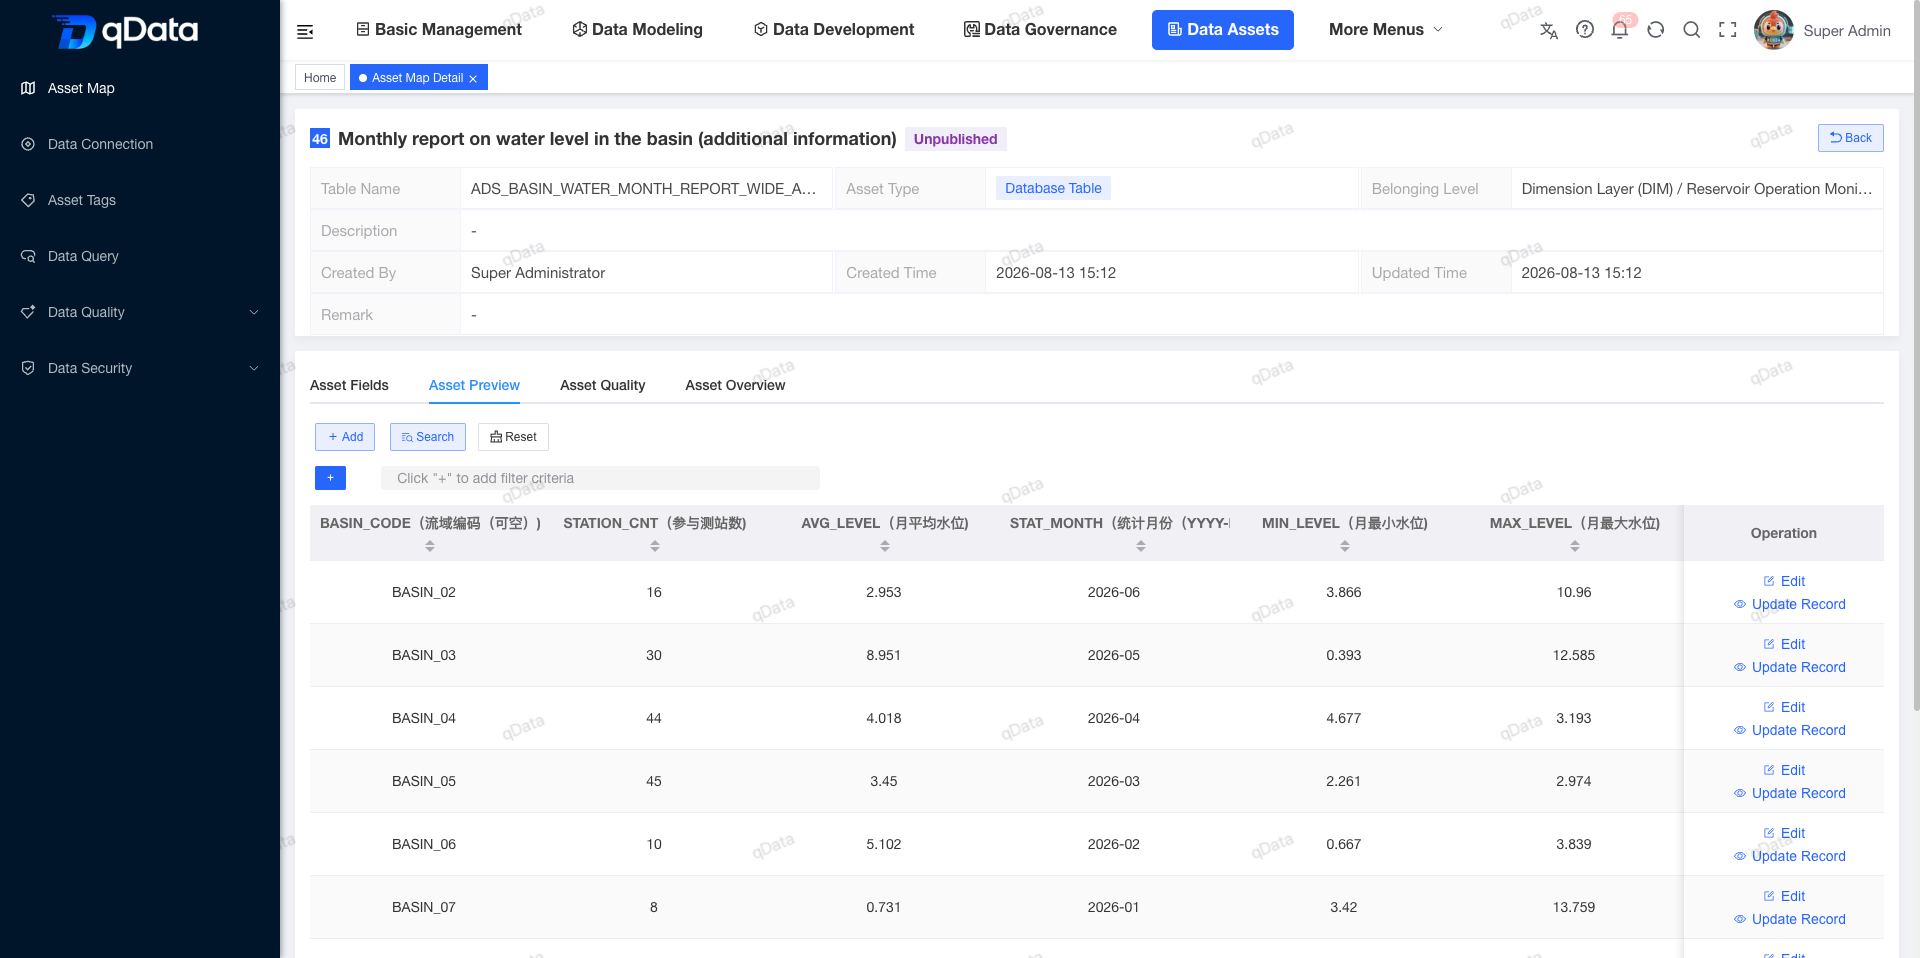Switch to Asset Overview tab

[735, 385]
